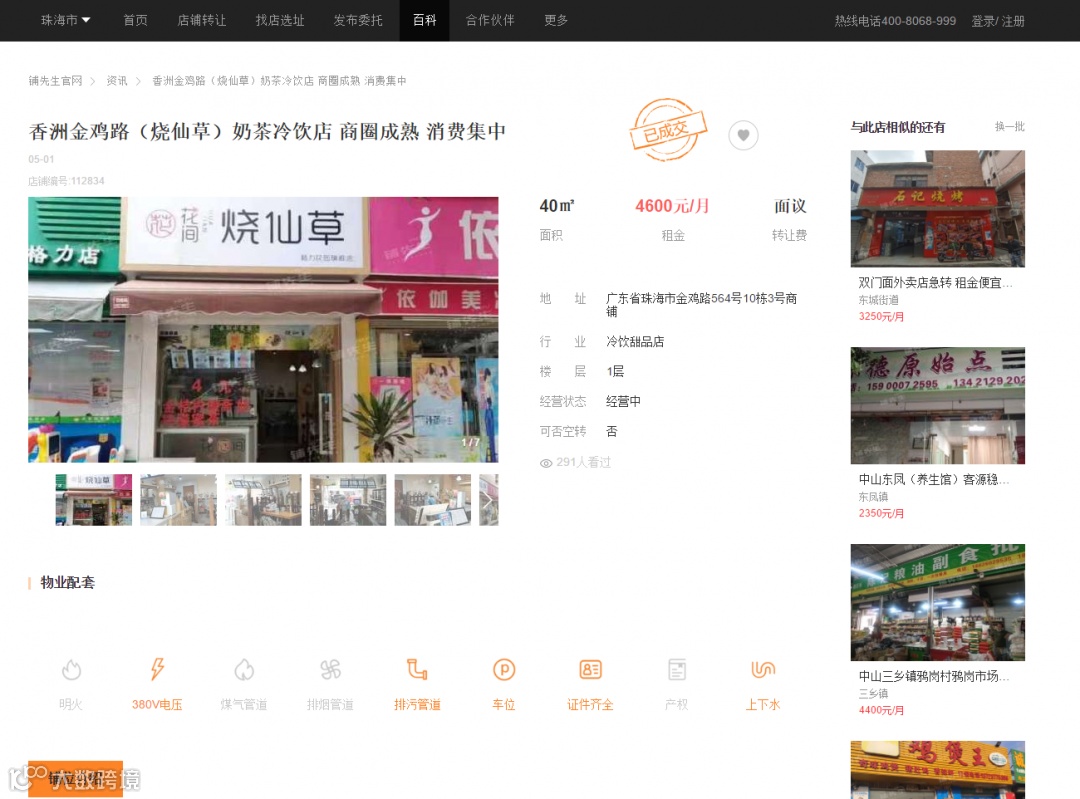Select the 百科 navigation tab

coord(424,21)
